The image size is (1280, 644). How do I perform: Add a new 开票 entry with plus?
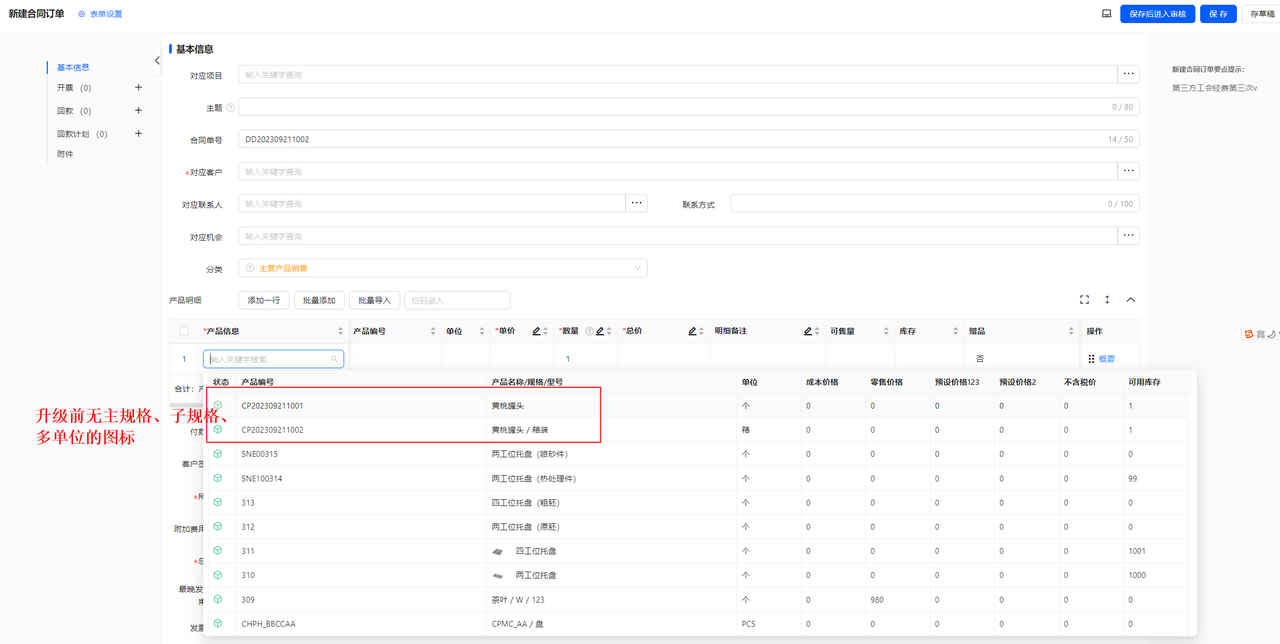point(138,88)
